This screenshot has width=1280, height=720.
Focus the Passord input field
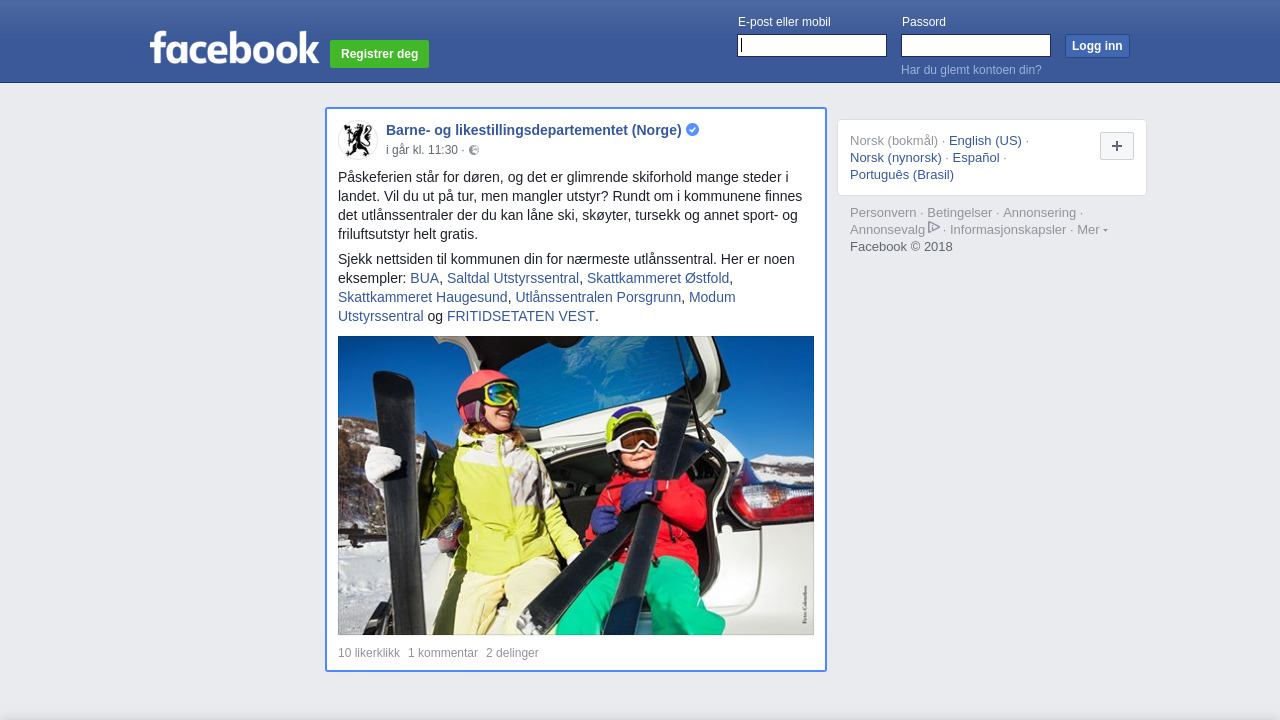975,46
